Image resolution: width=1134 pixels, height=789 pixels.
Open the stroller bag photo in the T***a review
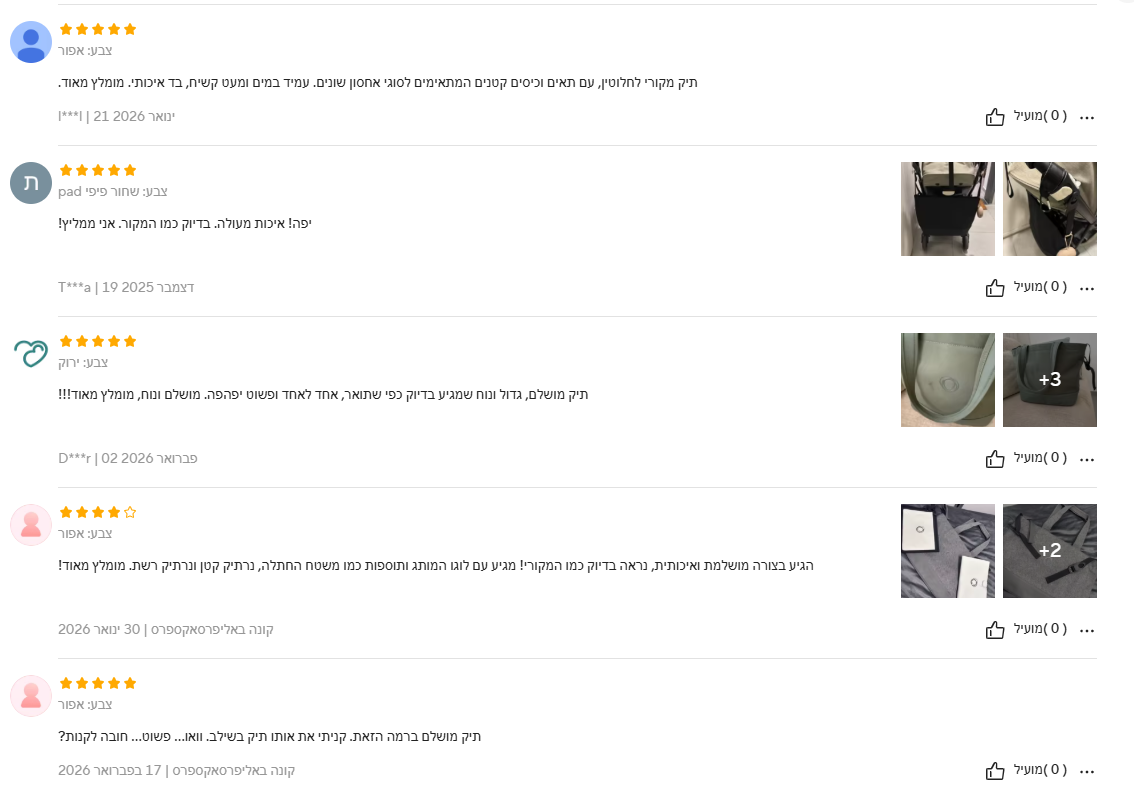[x=947, y=209]
